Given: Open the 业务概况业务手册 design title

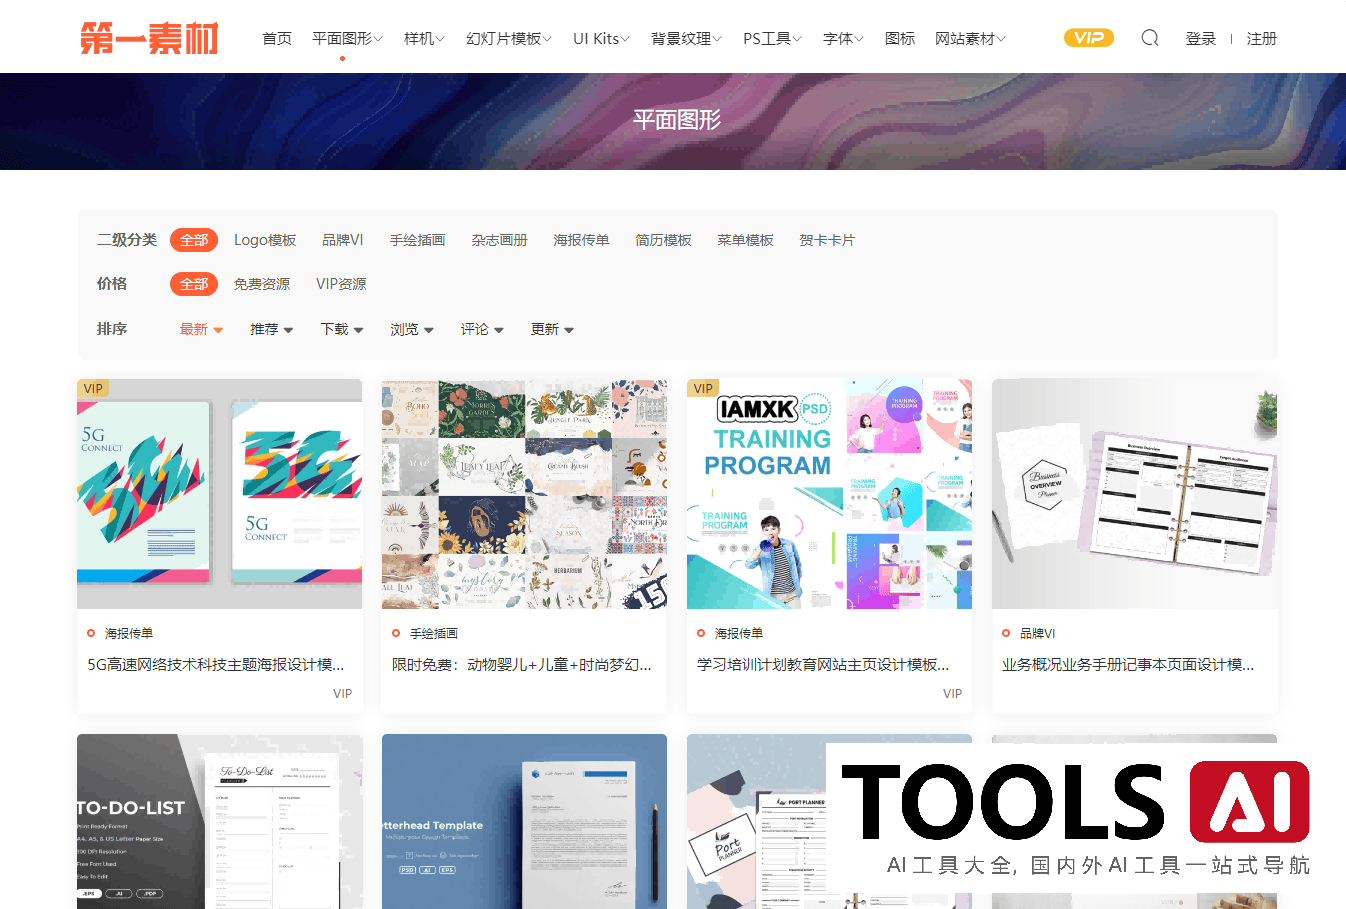Looking at the screenshot, I should point(1127,665).
